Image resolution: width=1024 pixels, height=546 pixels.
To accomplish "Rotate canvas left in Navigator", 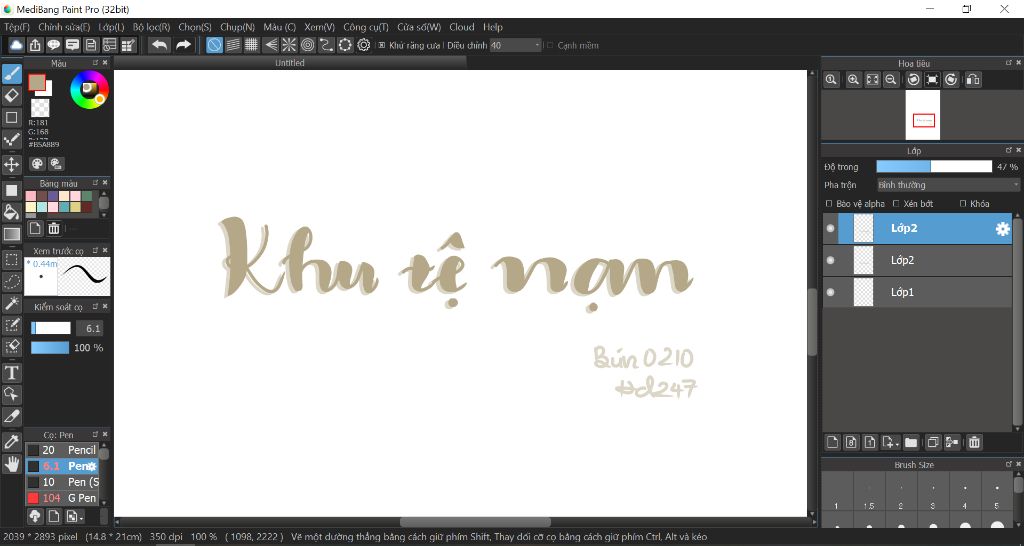I will pyautogui.click(x=914, y=80).
